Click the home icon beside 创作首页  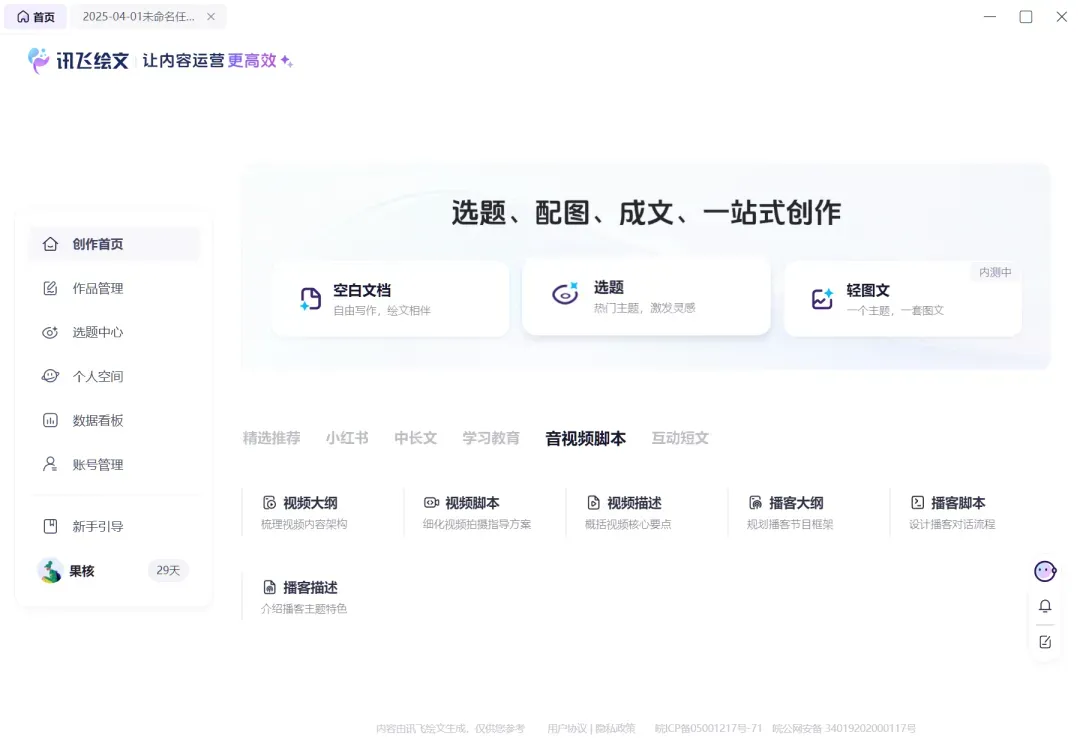pos(50,244)
